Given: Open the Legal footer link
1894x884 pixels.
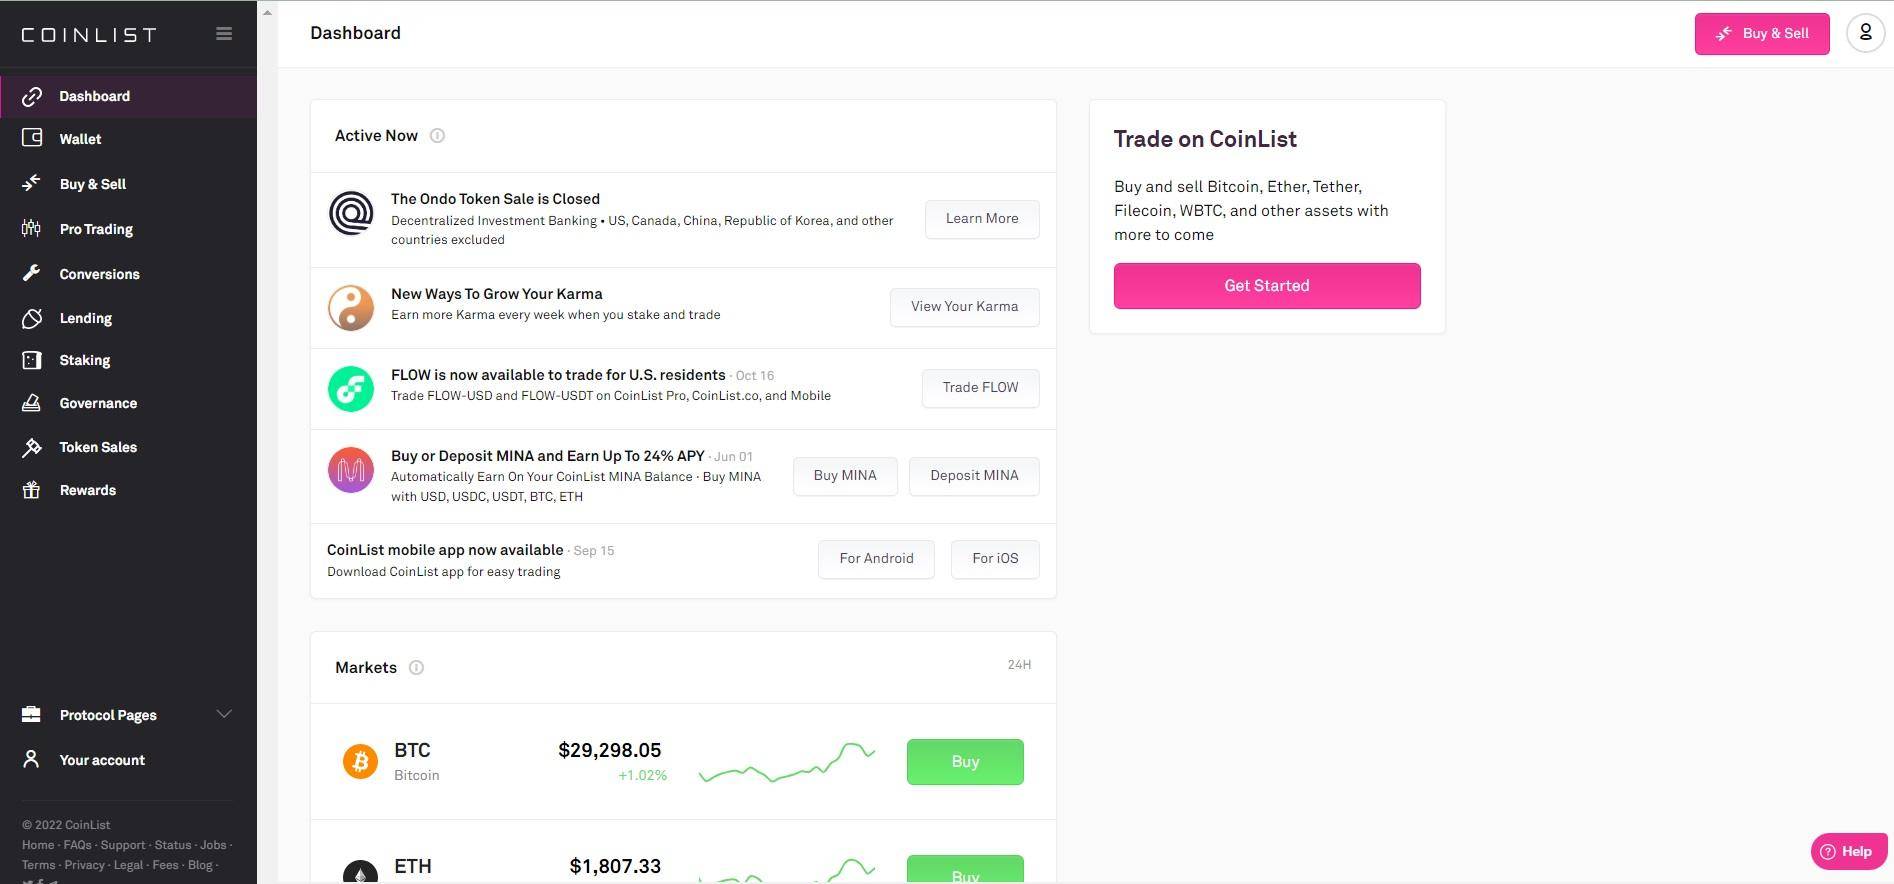Looking at the screenshot, I should (x=128, y=865).
